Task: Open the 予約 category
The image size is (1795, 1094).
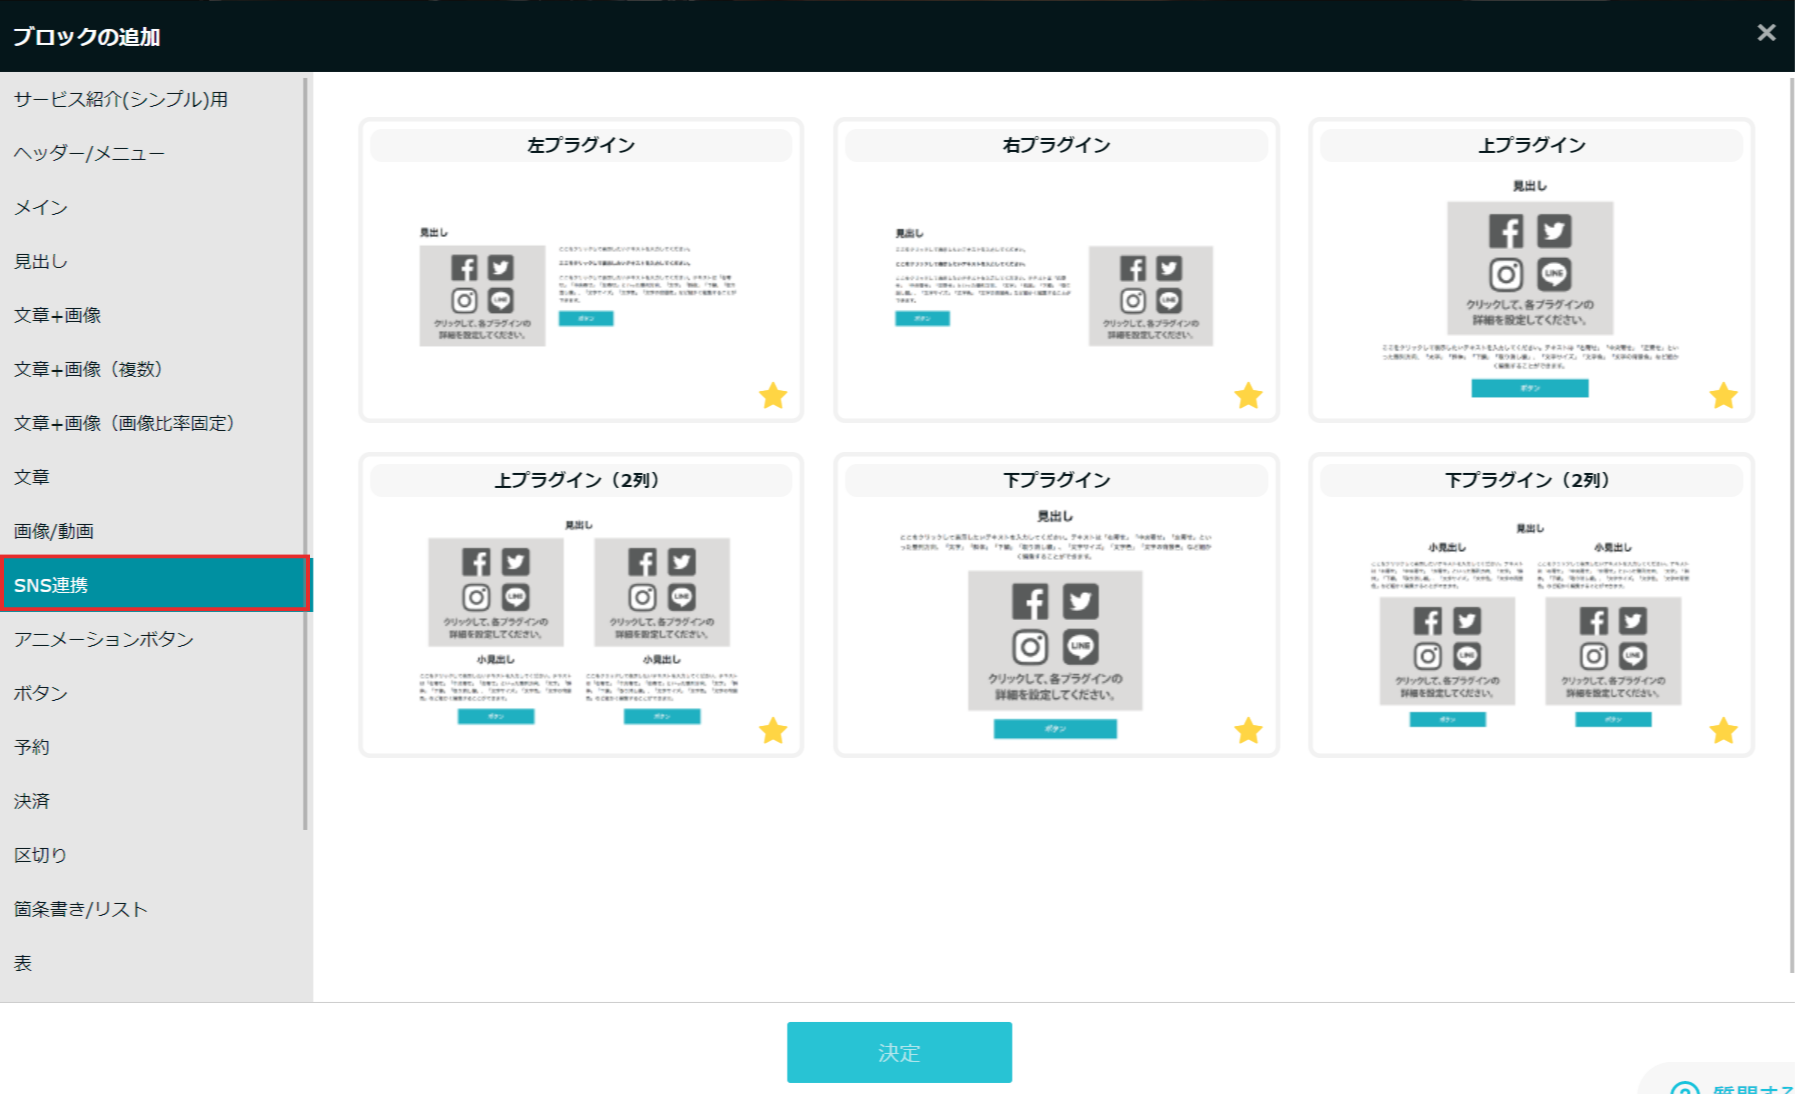Action: (152, 747)
